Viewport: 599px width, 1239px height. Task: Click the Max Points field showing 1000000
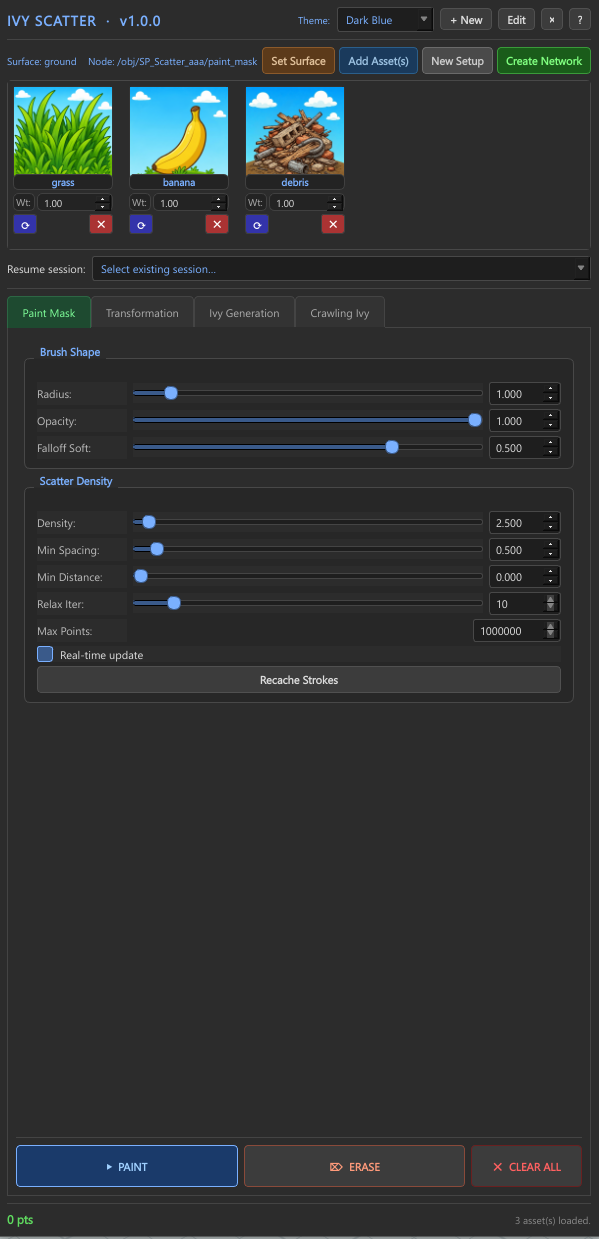click(x=517, y=631)
